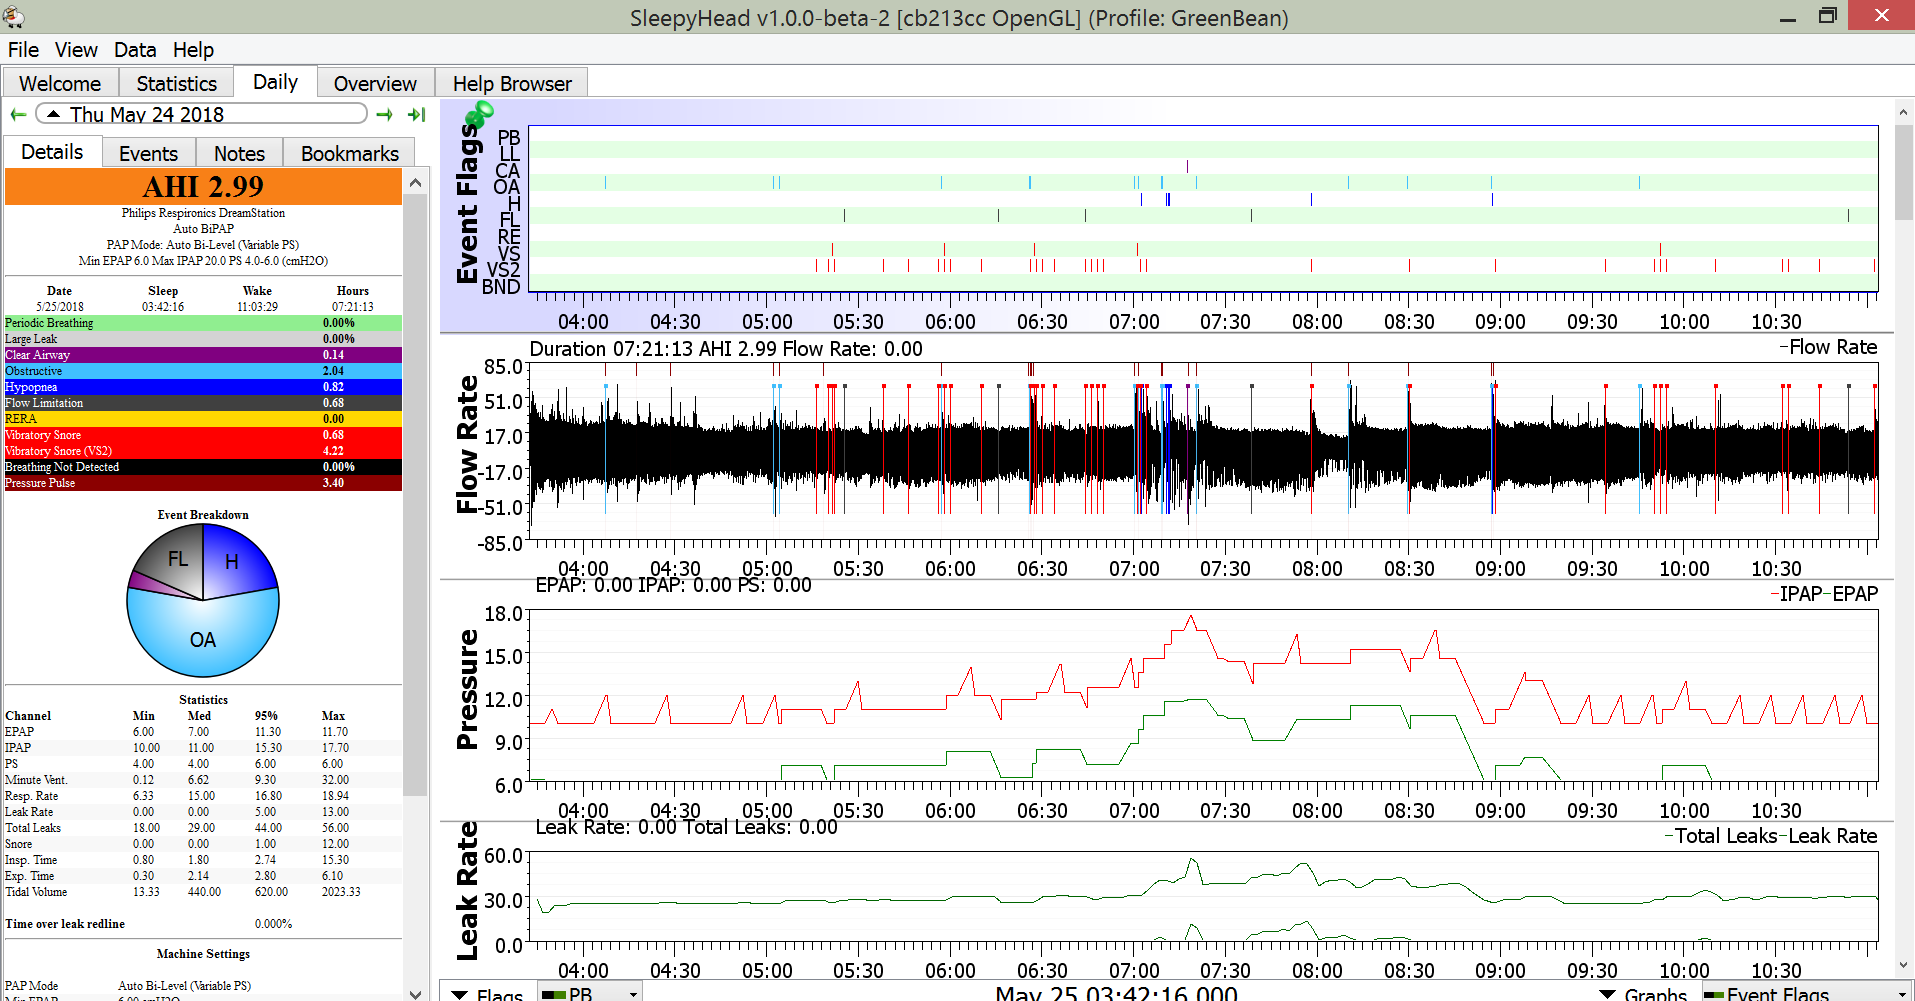This screenshot has width=1915, height=1001.
Task: Click the OA slice of the Event Breakdown pie
Action: 202,640
